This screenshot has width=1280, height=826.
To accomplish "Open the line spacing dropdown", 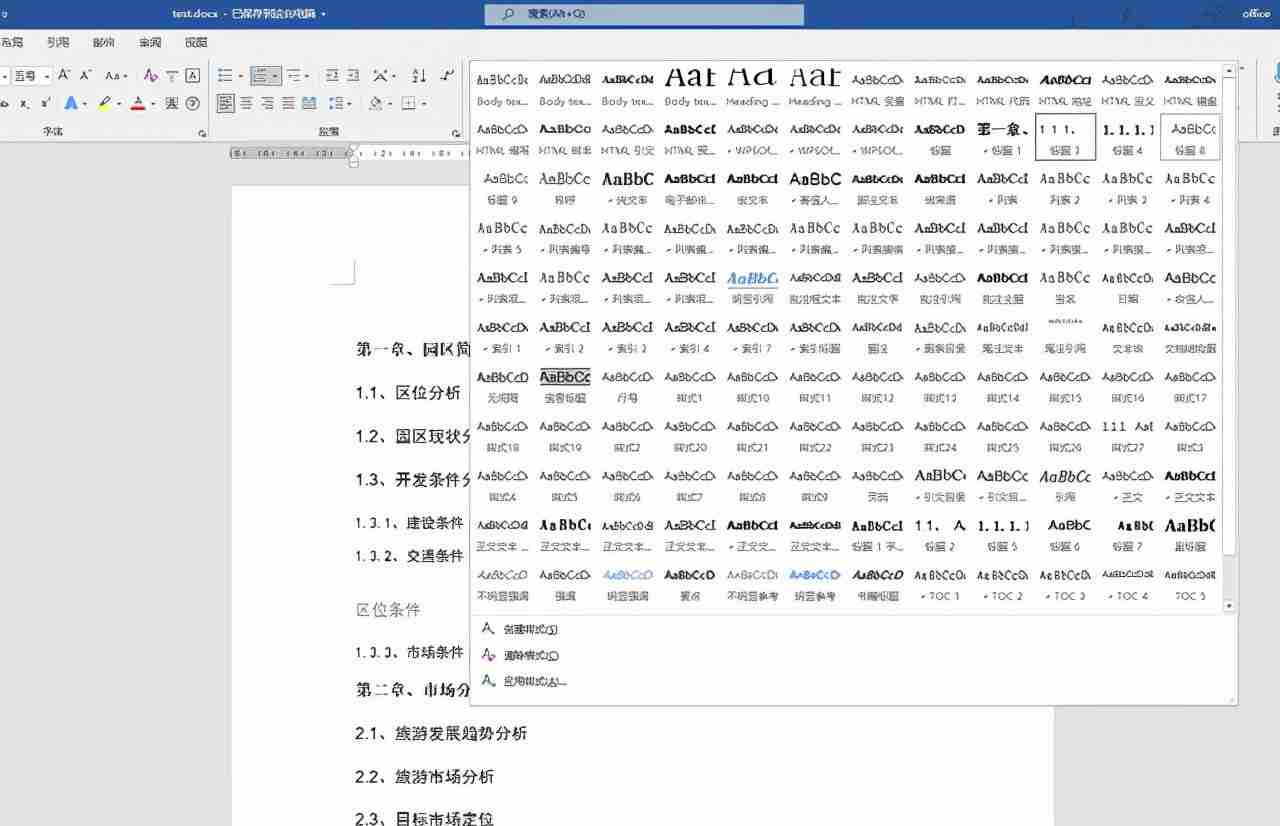I will pos(349,103).
